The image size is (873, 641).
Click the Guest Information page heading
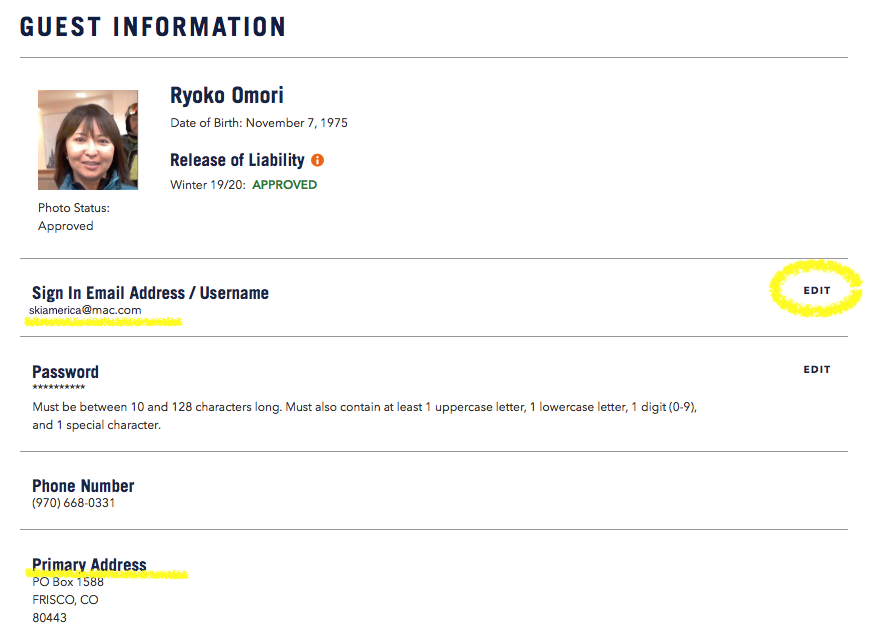point(153,27)
